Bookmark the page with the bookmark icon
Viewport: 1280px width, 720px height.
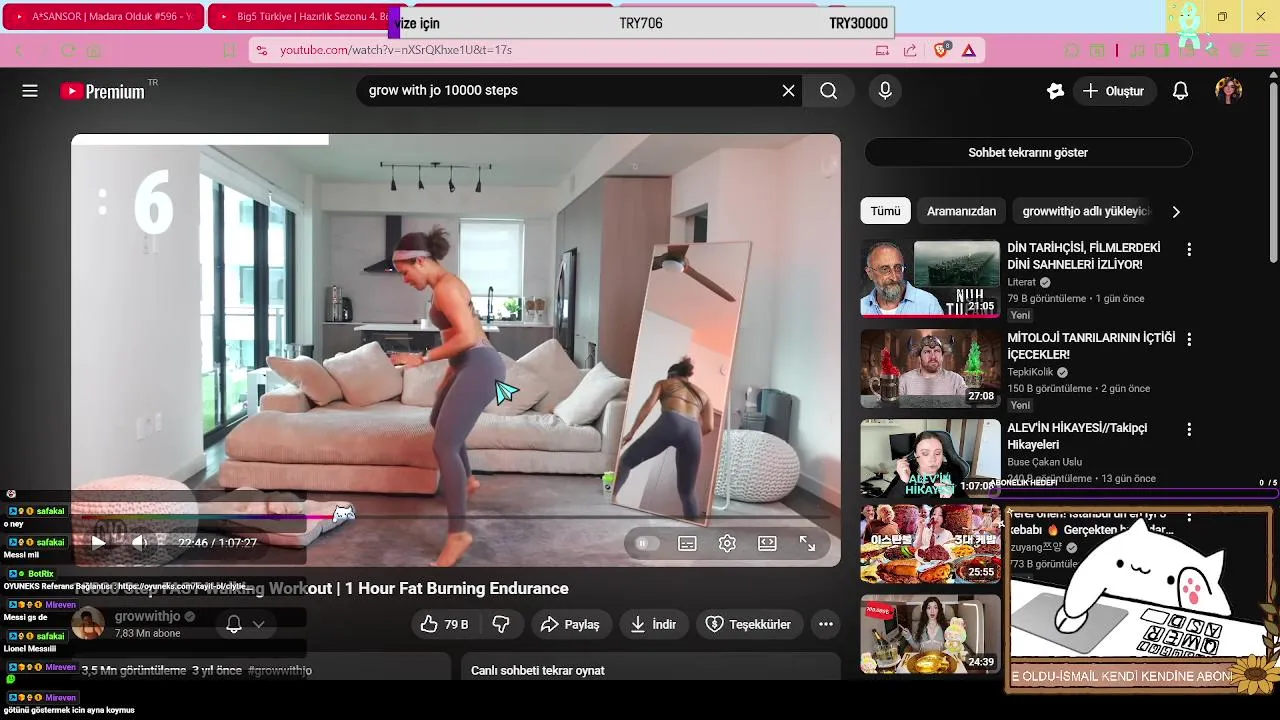point(229,50)
